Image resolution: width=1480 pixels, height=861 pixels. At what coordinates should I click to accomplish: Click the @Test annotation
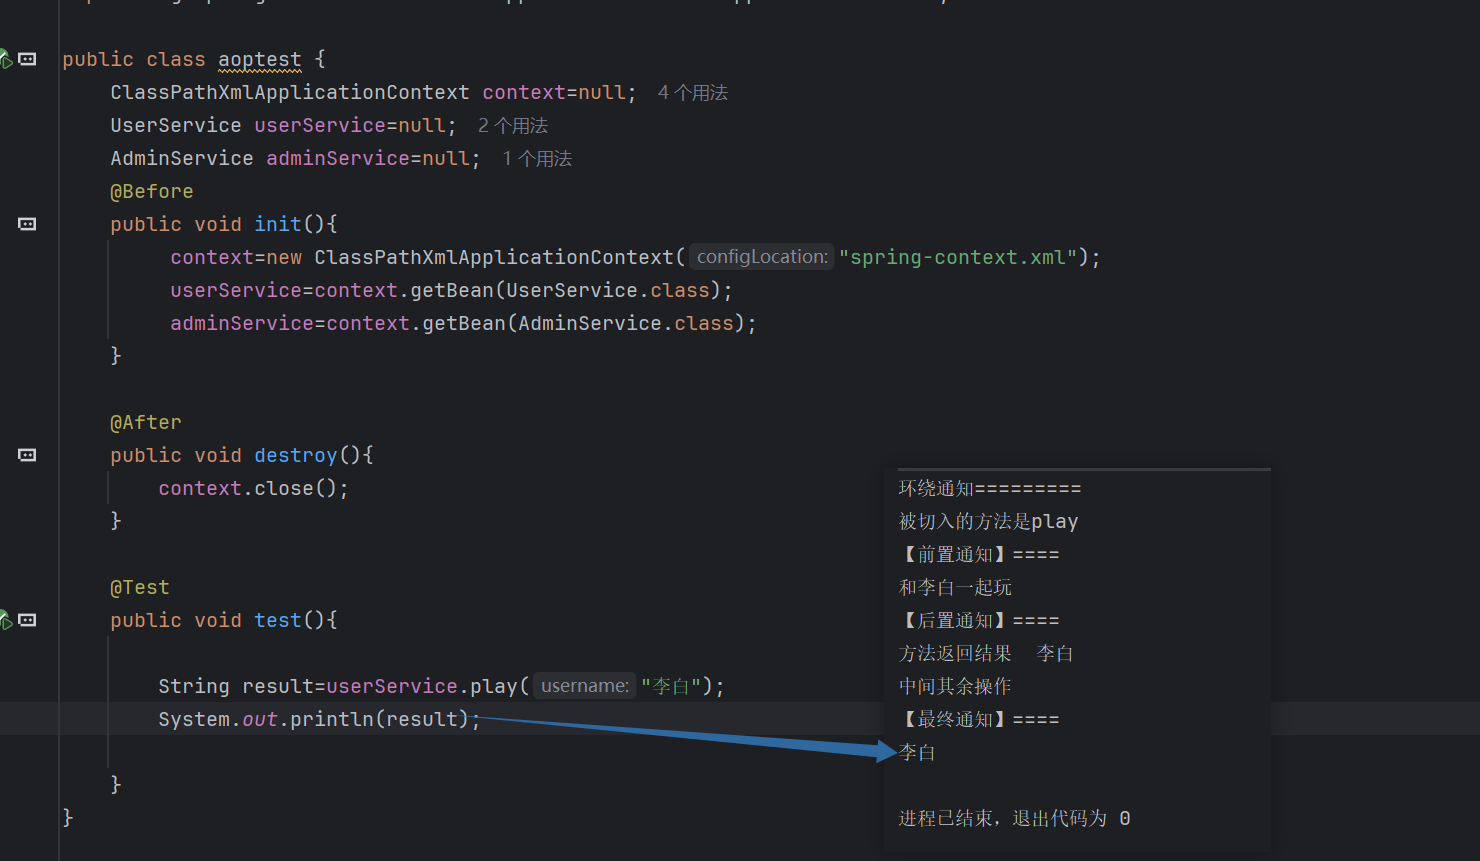pyautogui.click(x=140, y=587)
